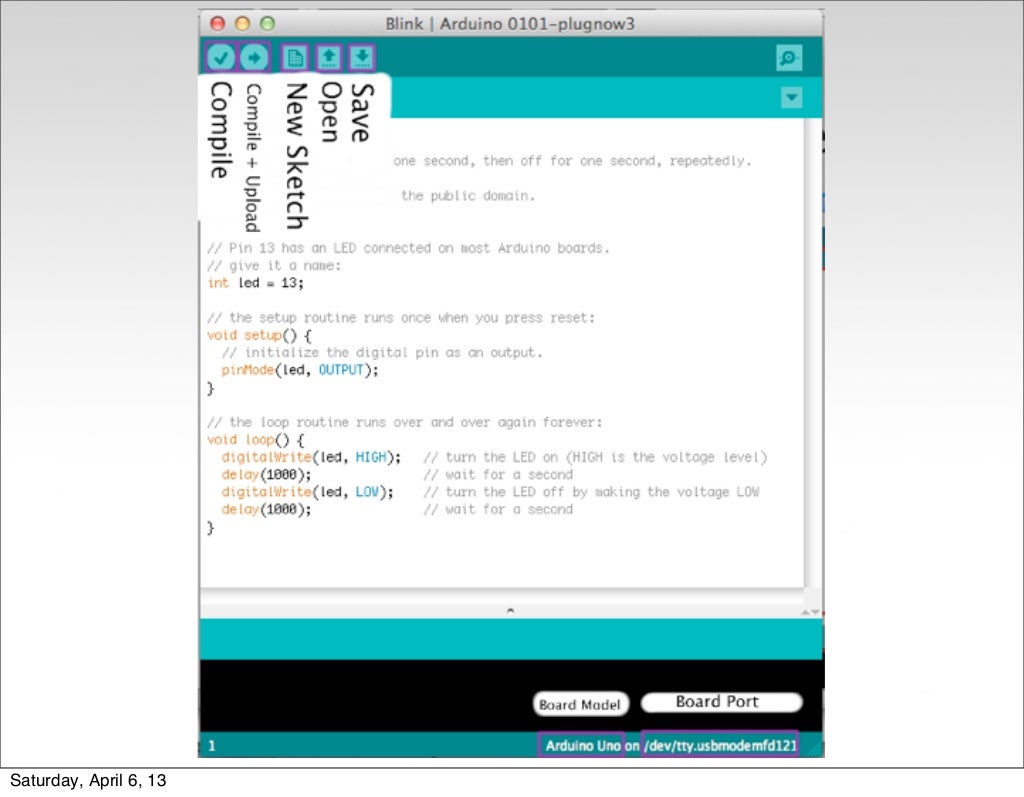The image size is (1024, 797).
Task: Click the 'pinMode(led, OUTPUT);' line
Action: pyautogui.click(x=300, y=370)
